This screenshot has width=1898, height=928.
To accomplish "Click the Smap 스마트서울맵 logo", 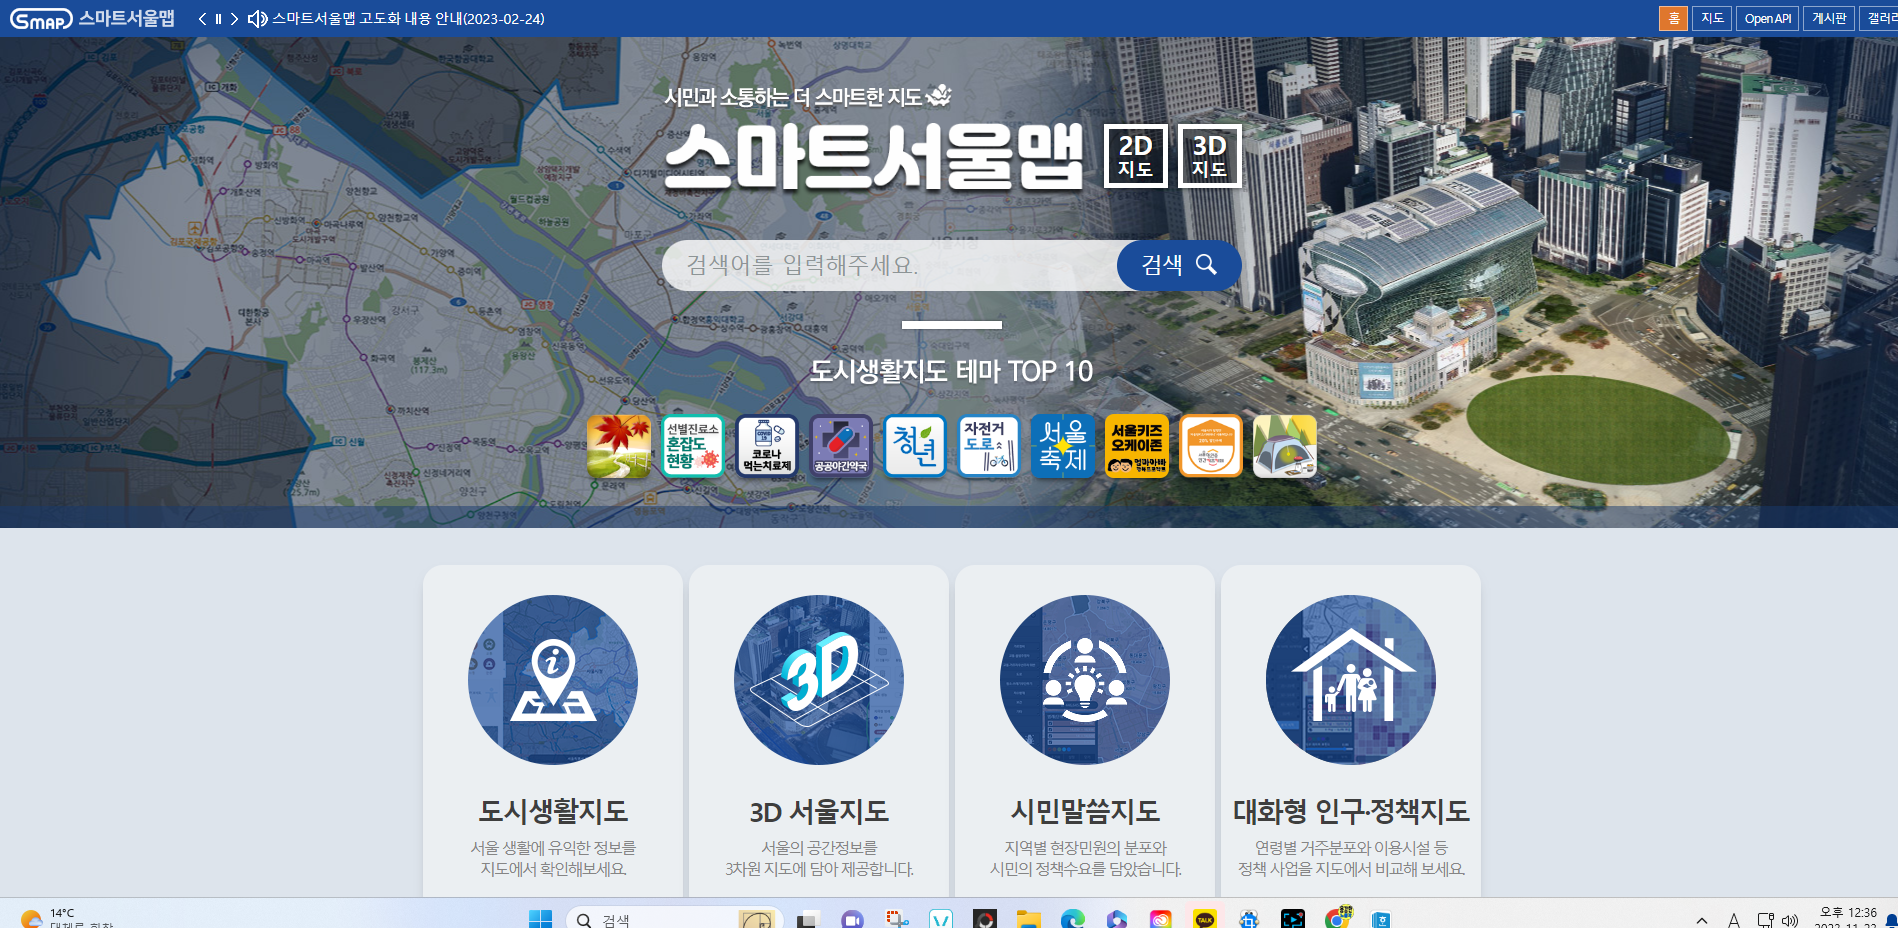I will [x=92, y=18].
